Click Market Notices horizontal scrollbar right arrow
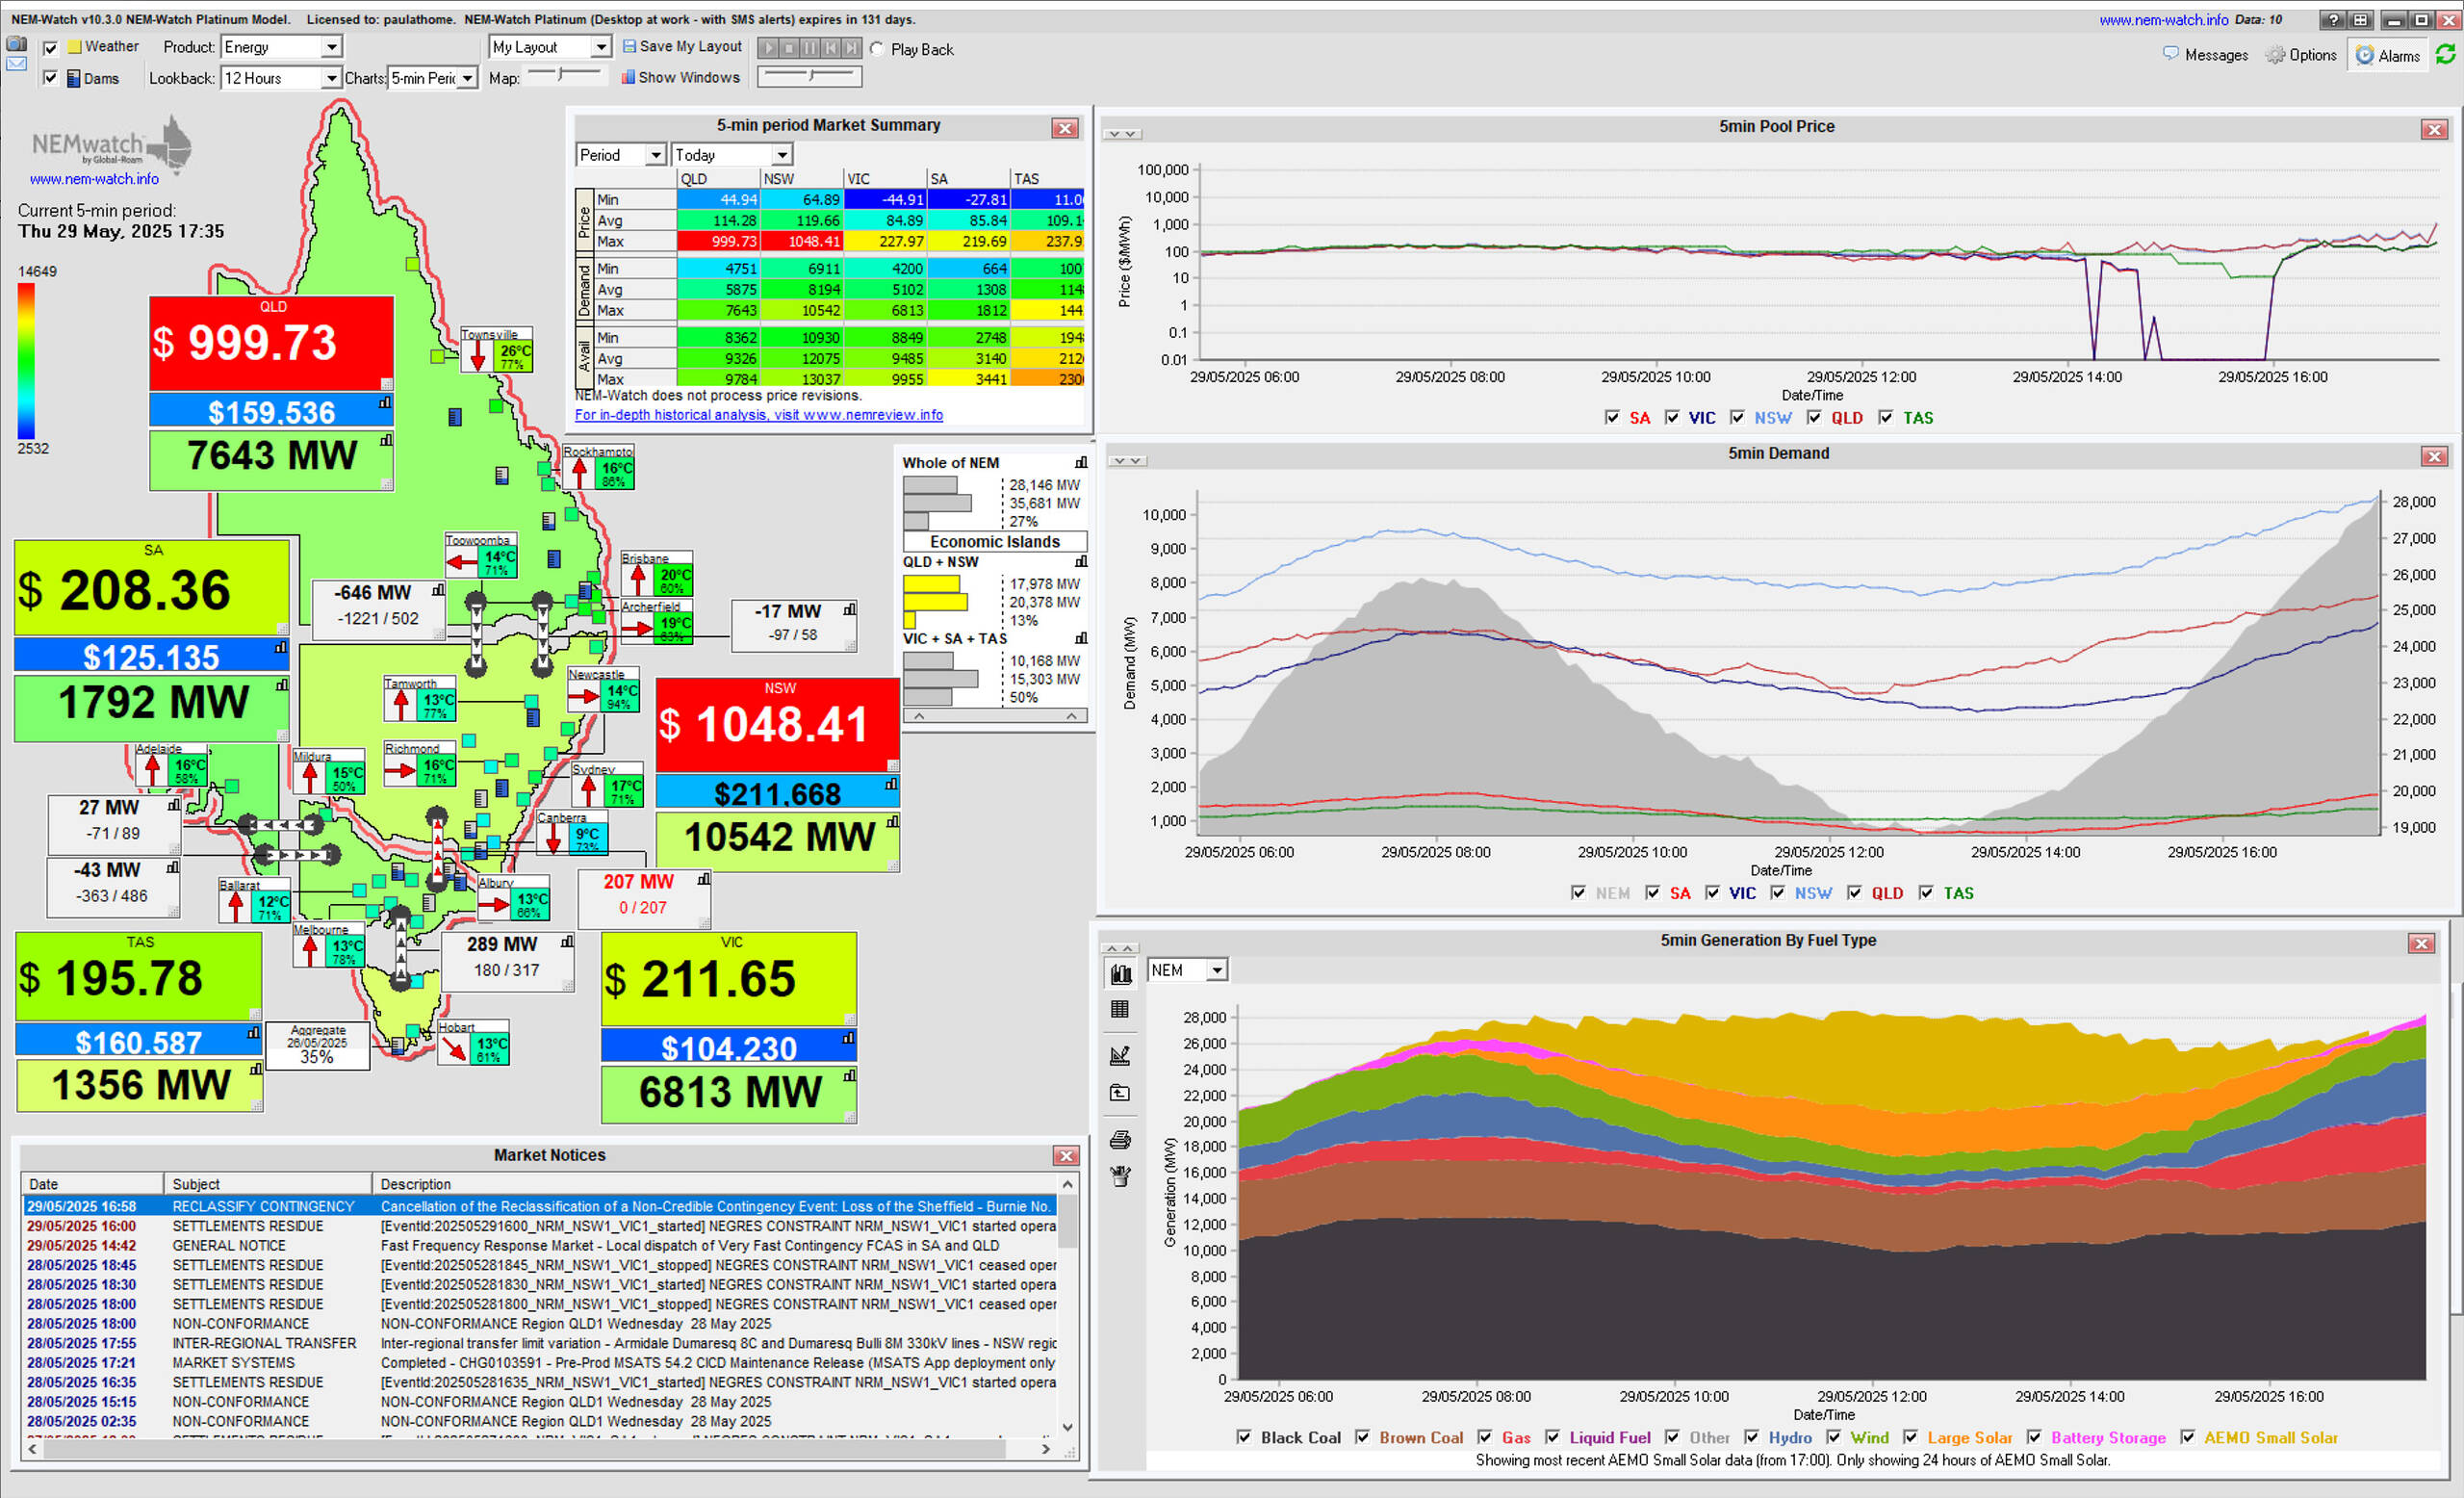Image resolution: width=2464 pixels, height=1498 pixels. 1046,1448
